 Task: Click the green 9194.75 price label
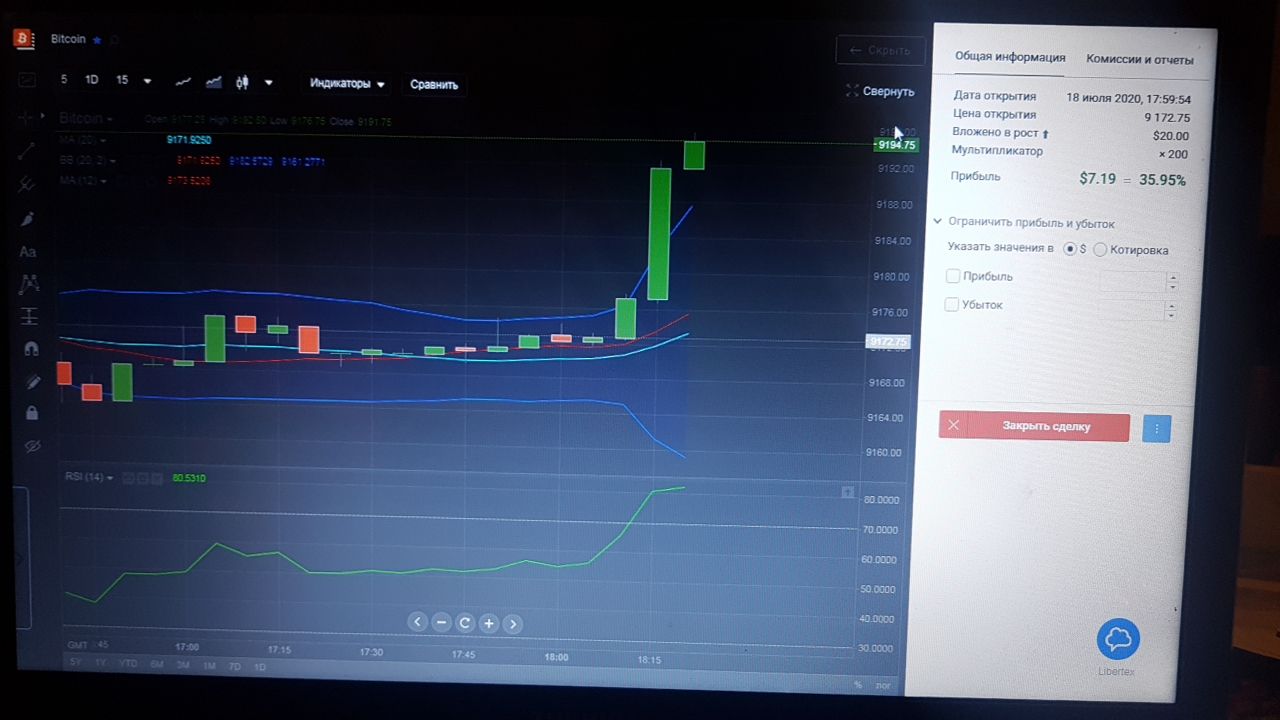pyautogui.click(x=895, y=145)
